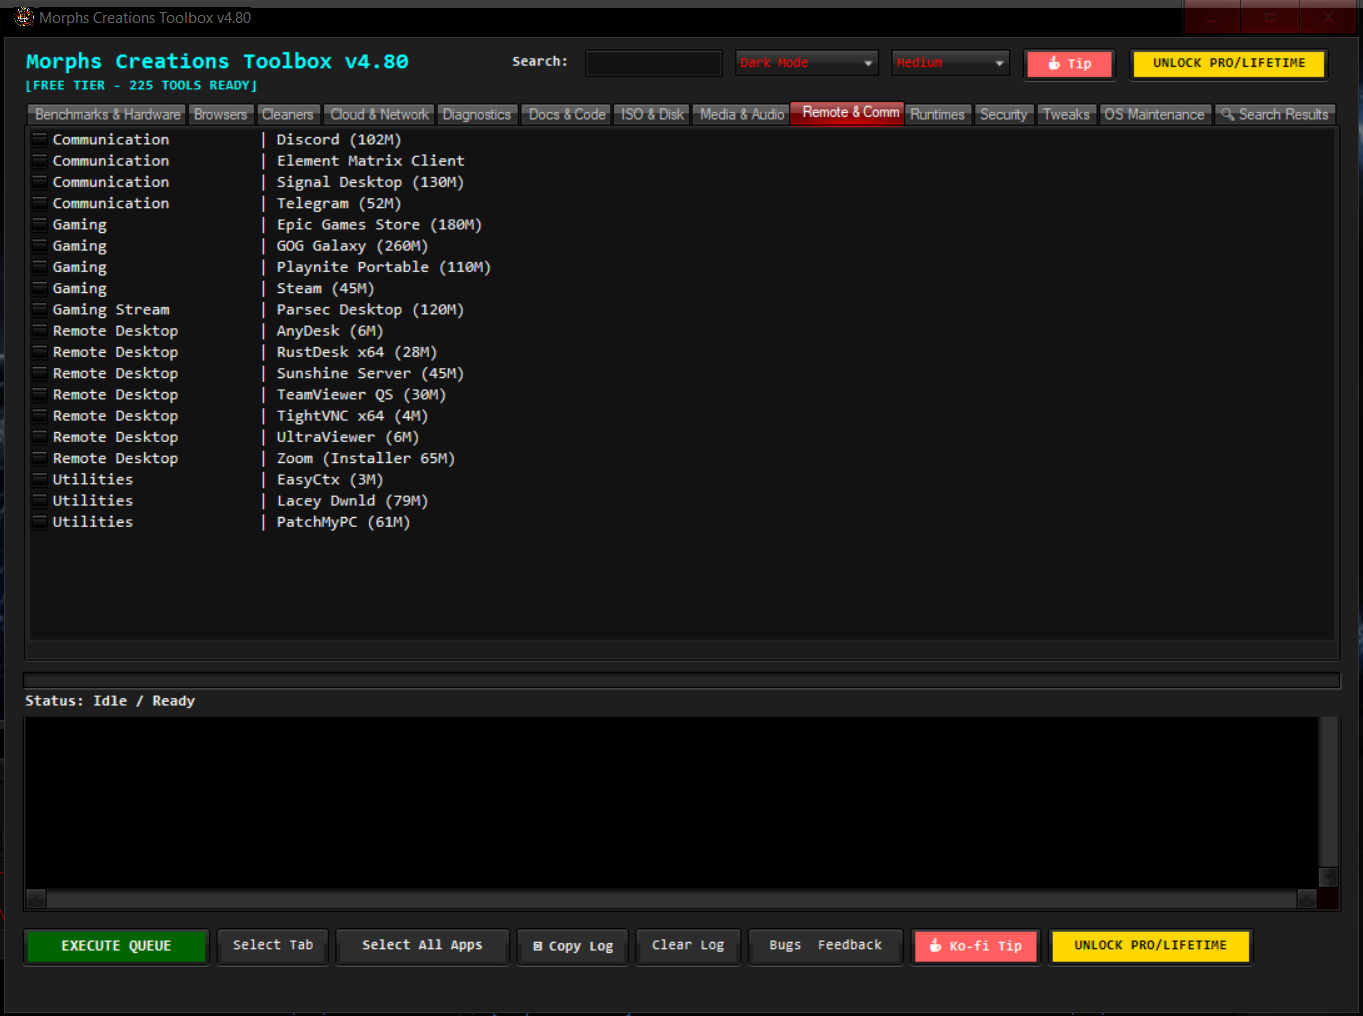
Task: Click the bottom UNLOCK PRO/LIFETIME button
Action: click(x=1150, y=946)
